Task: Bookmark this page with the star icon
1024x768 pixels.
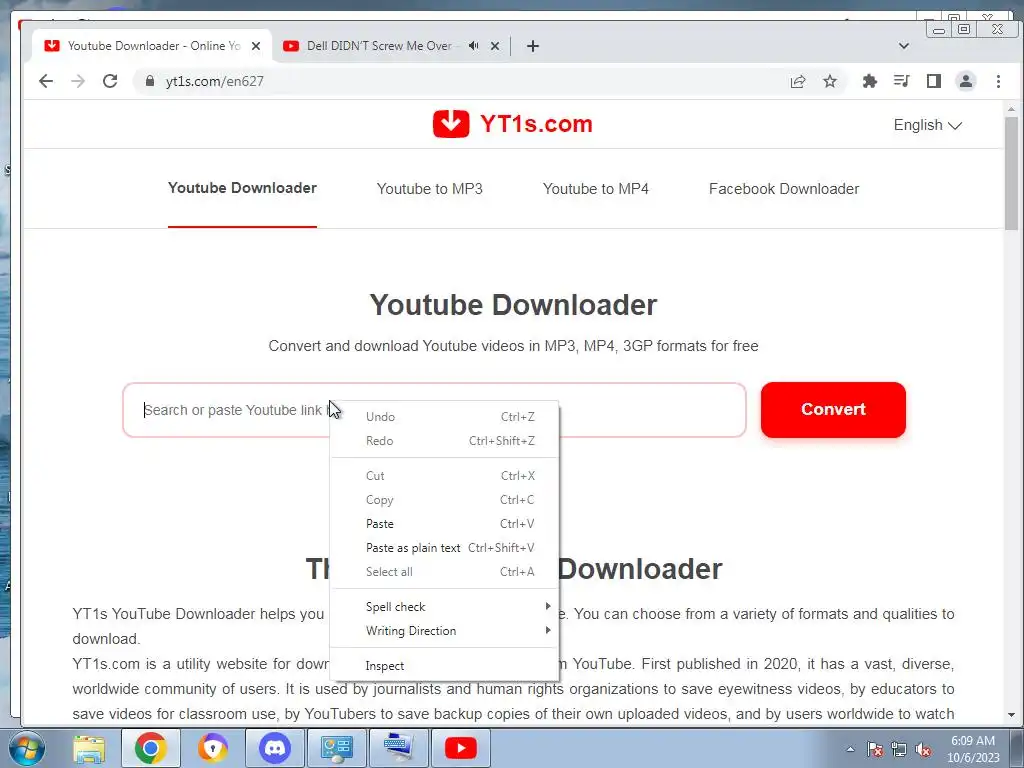Action: coord(829,81)
